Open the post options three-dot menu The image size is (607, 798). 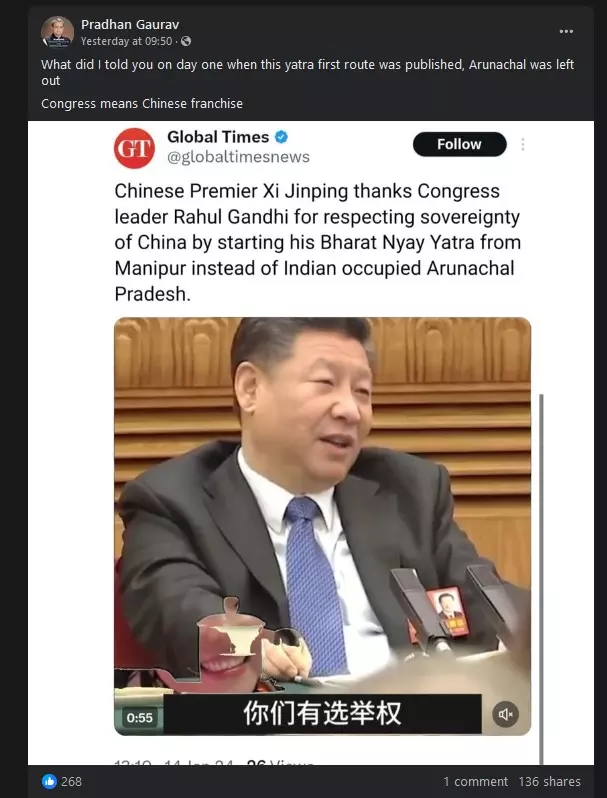[x=566, y=32]
